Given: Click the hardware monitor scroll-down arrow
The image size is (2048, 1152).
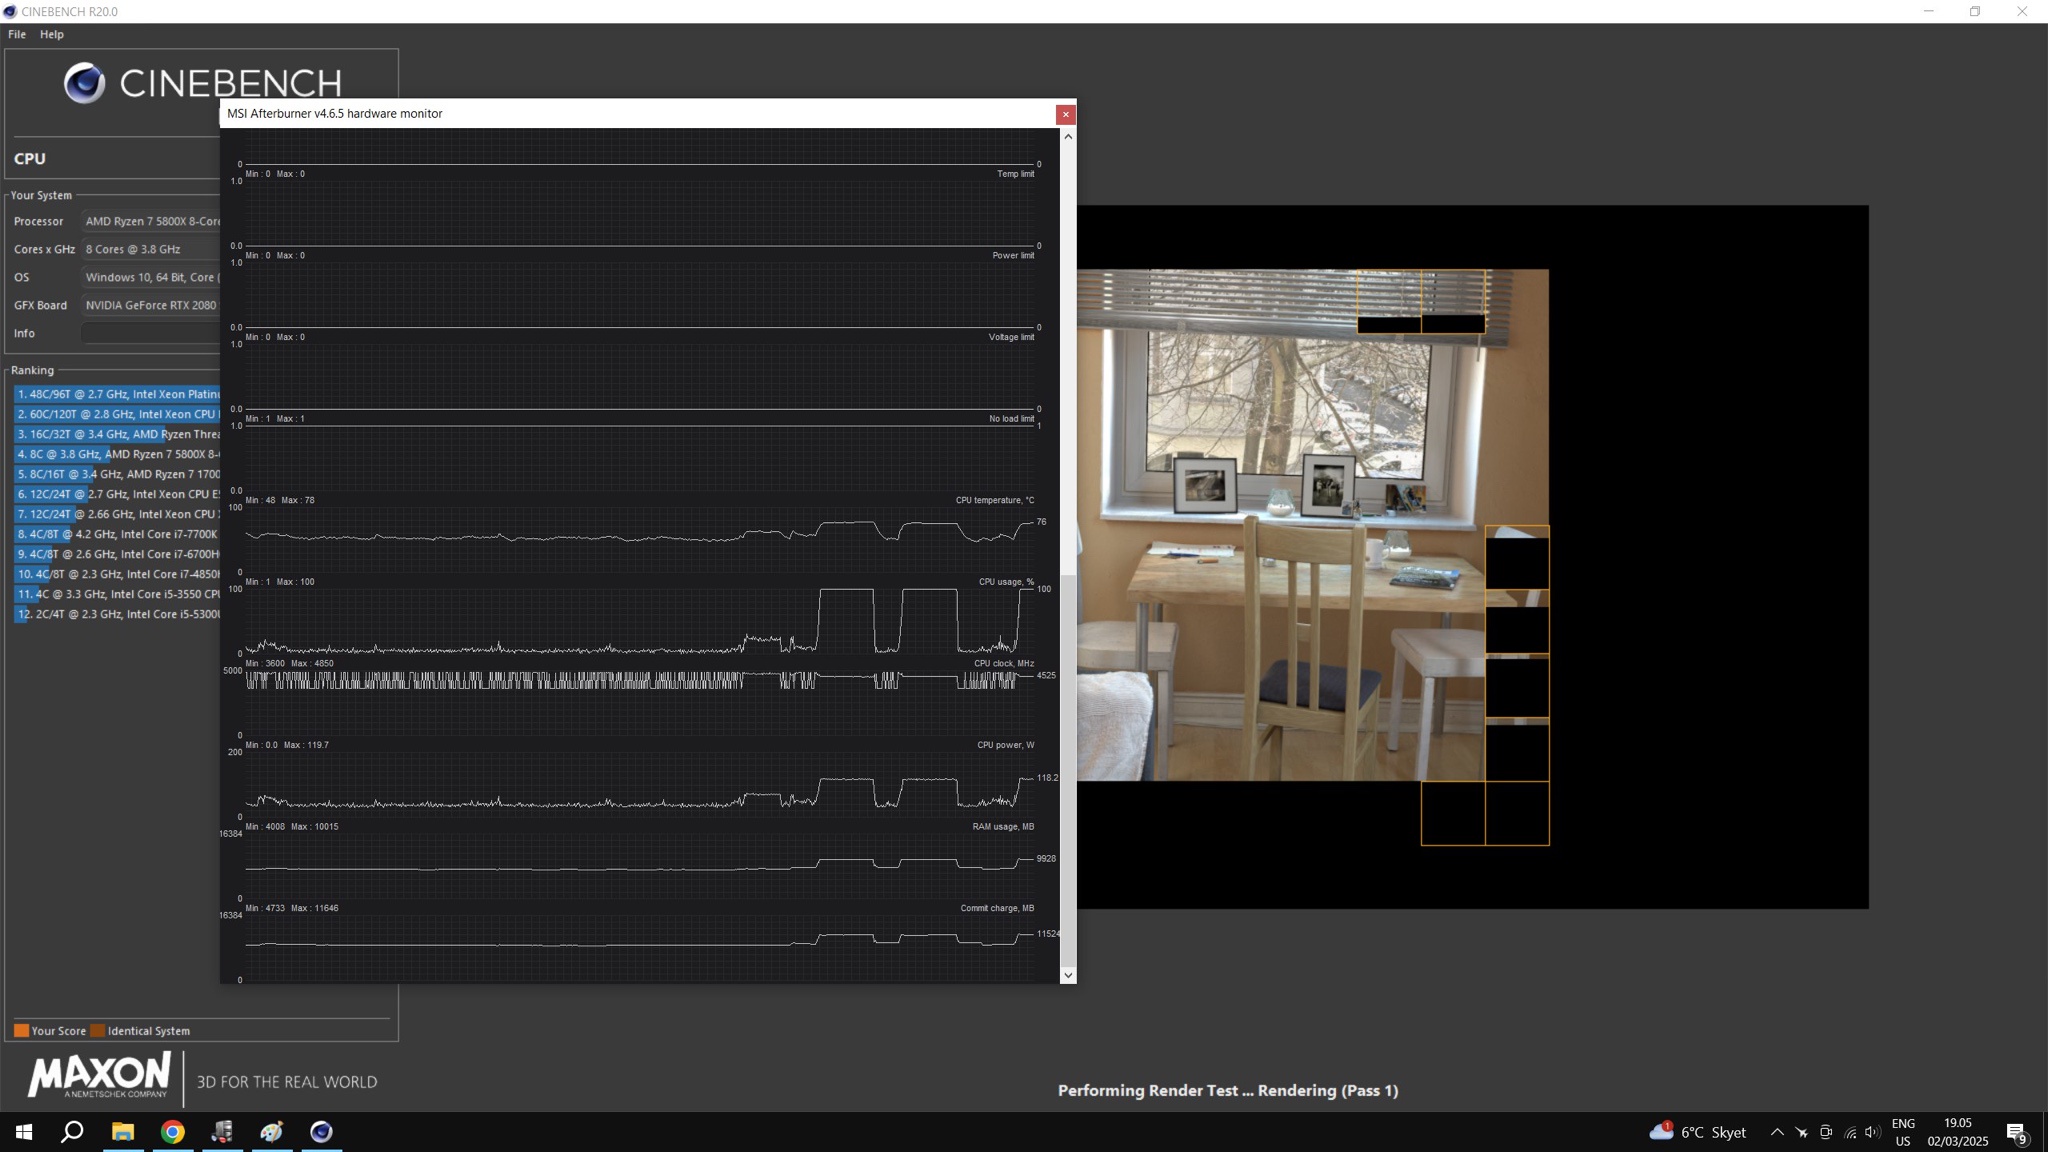Looking at the screenshot, I should point(1068,975).
